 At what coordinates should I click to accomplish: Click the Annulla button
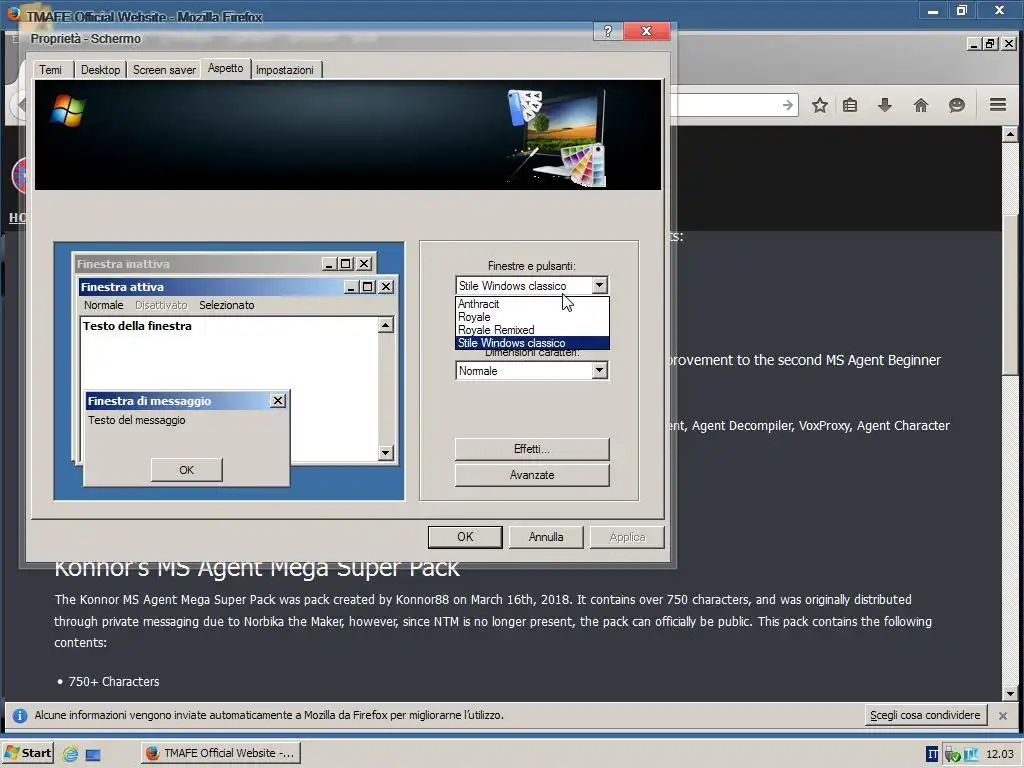pyautogui.click(x=546, y=537)
